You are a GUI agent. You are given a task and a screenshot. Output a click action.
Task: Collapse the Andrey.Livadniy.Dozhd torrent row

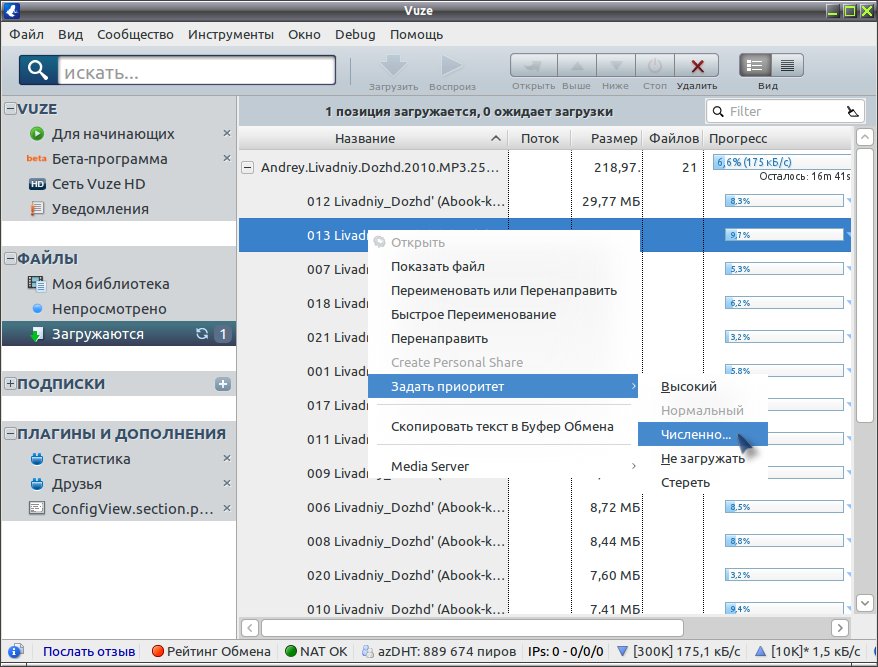pos(247,167)
